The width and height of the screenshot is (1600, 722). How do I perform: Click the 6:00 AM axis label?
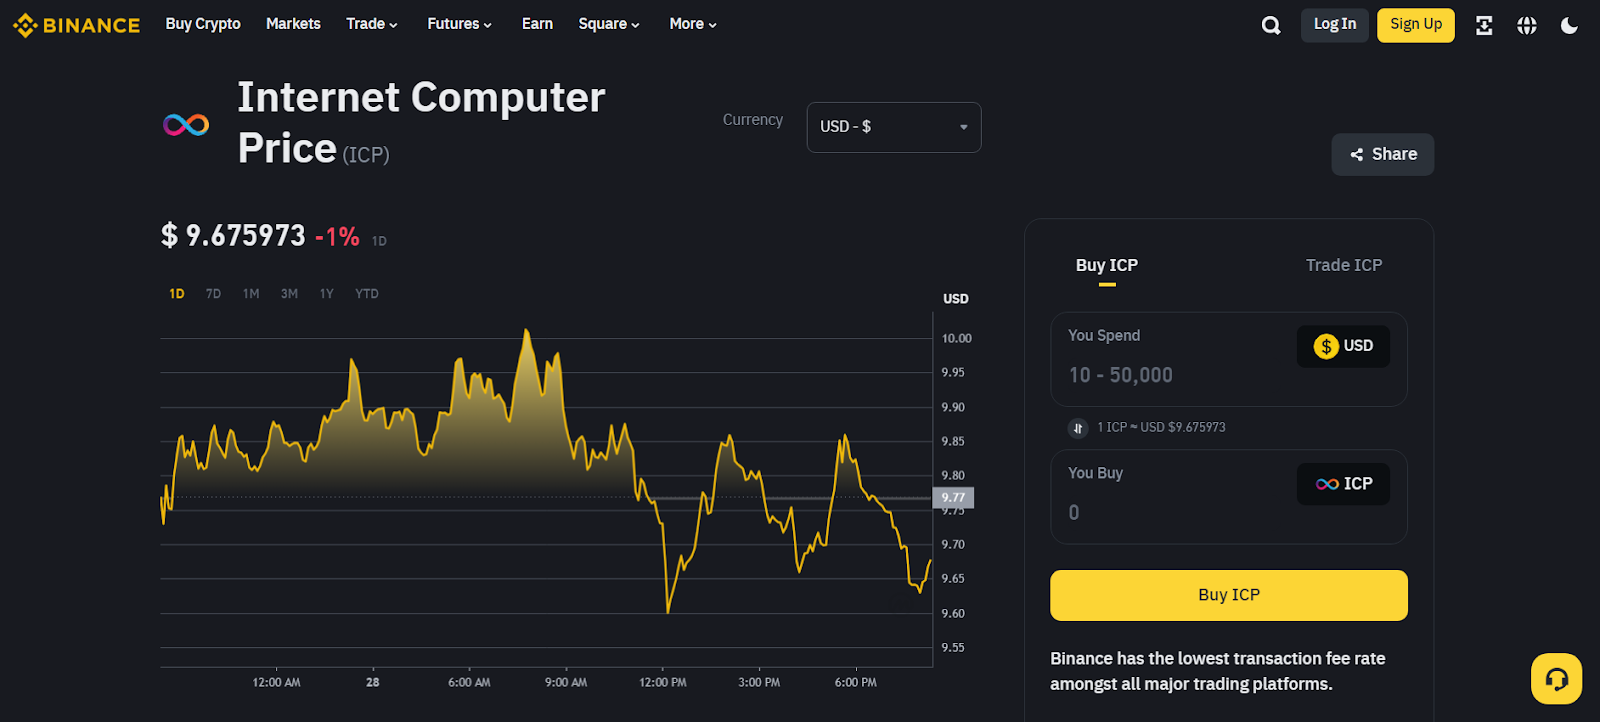pos(469,683)
